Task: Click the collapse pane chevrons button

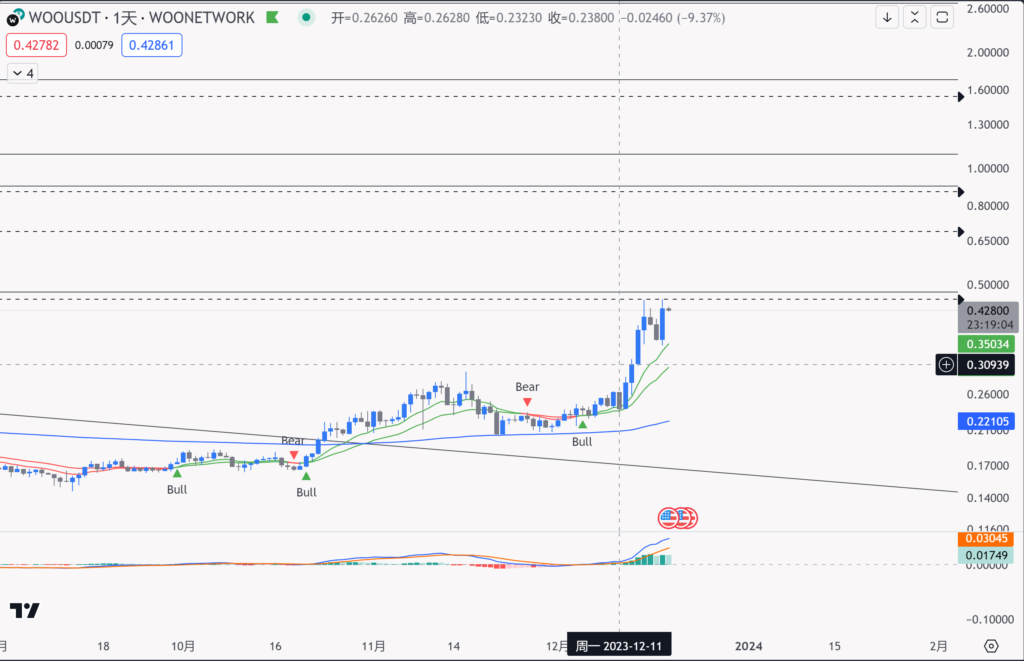Action: [x=914, y=18]
